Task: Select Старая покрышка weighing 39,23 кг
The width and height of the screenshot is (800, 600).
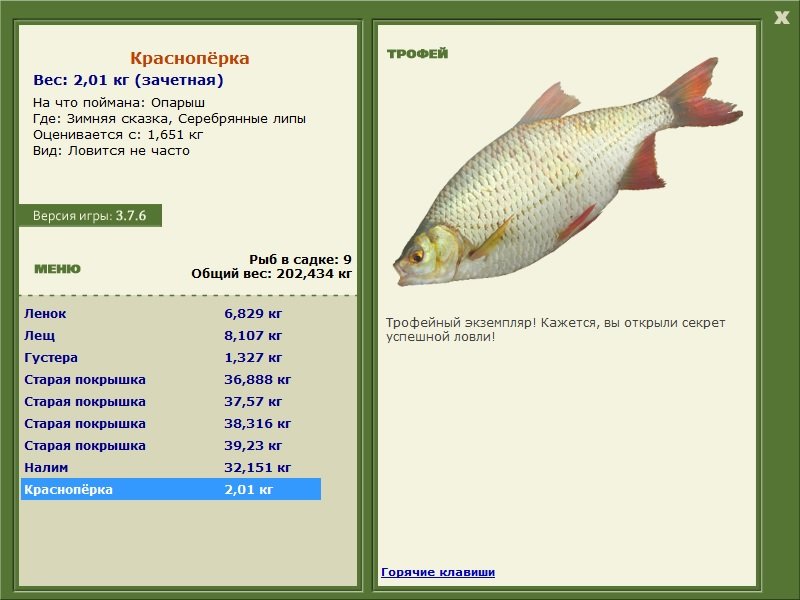Action: click(x=170, y=445)
